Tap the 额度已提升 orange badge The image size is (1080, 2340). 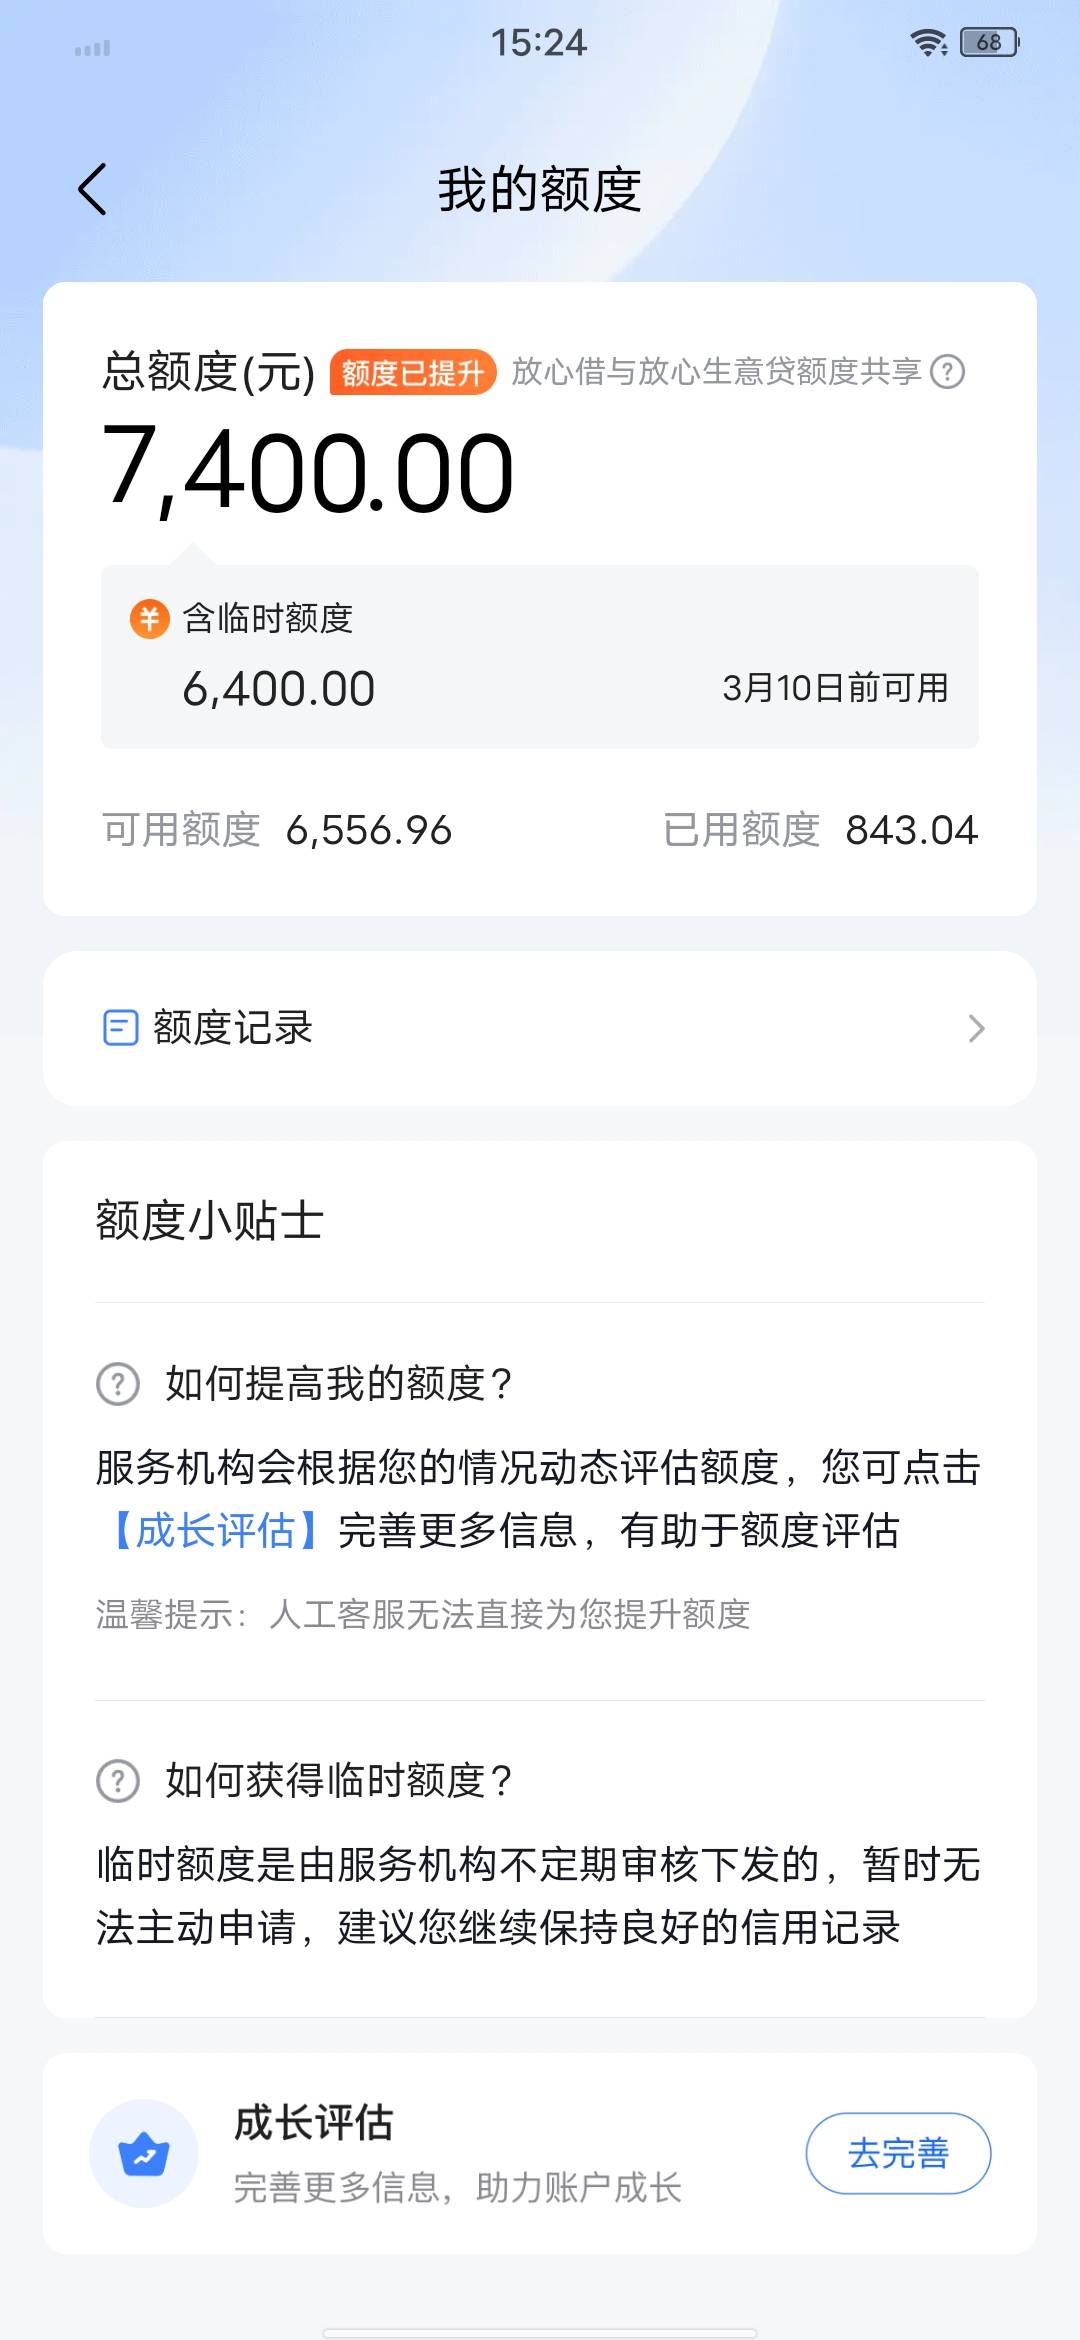412,373
